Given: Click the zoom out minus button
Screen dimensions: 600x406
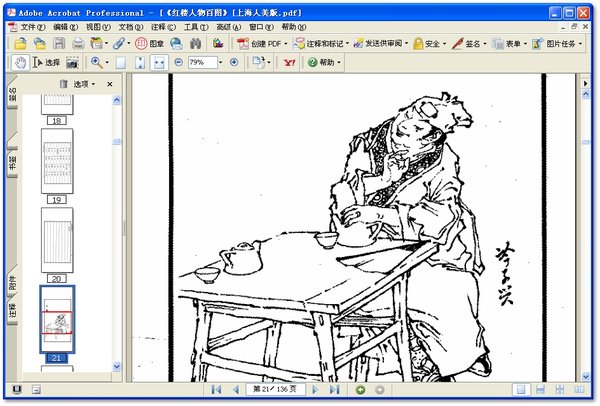Looking at the screenshot, I should click(x=178, y=62).
